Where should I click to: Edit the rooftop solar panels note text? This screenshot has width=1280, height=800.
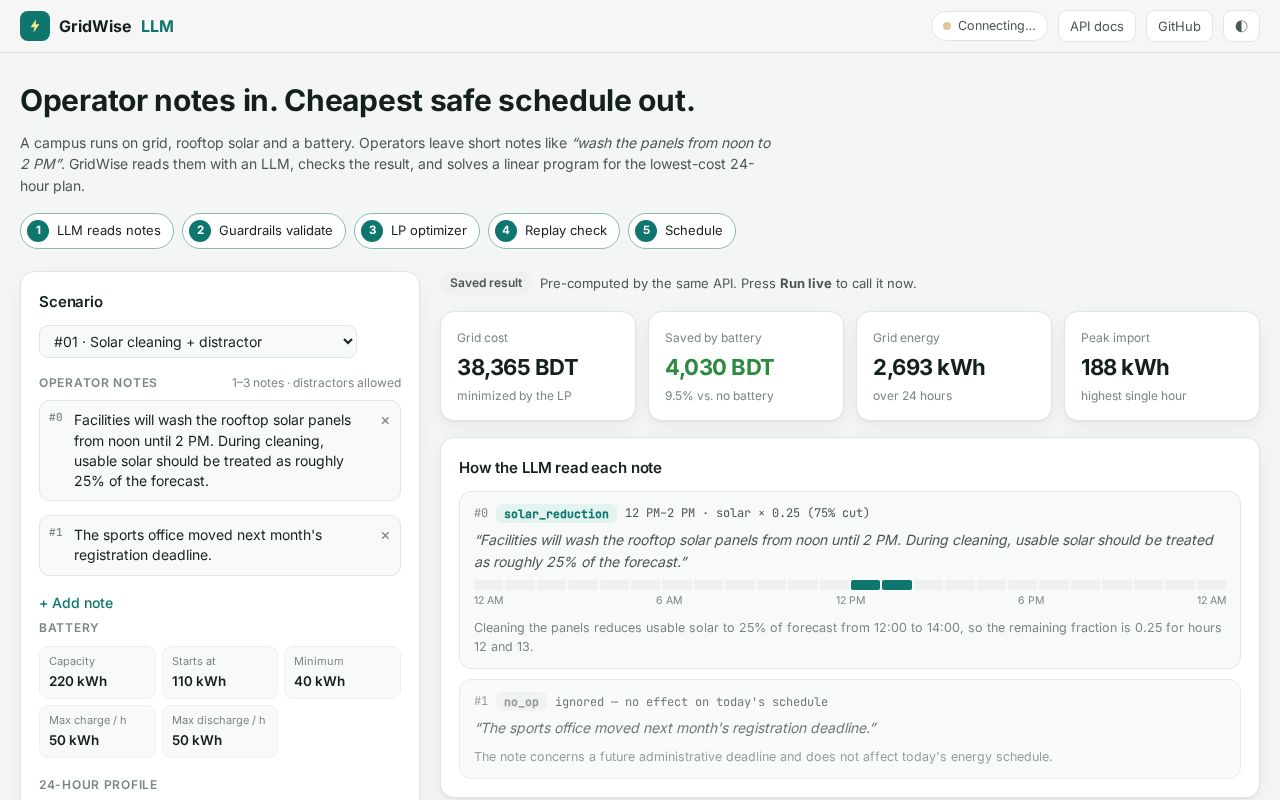click(x=219, y=451)
